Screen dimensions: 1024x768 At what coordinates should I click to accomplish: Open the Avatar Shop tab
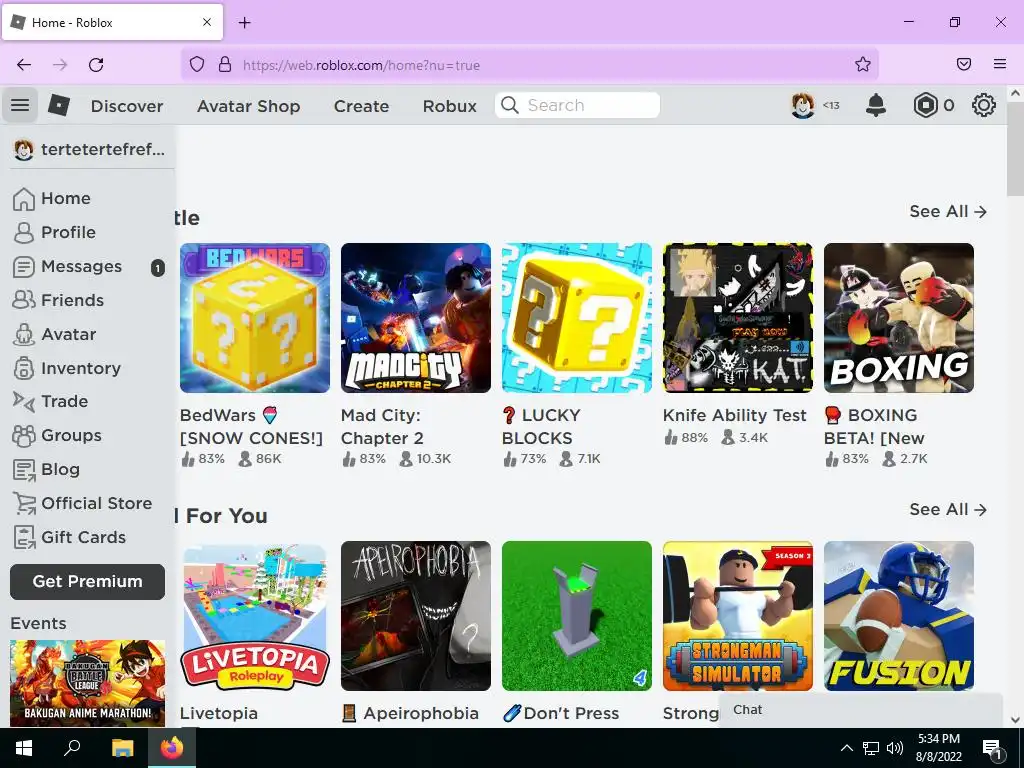pyautogui.click(x=248, y=106)
